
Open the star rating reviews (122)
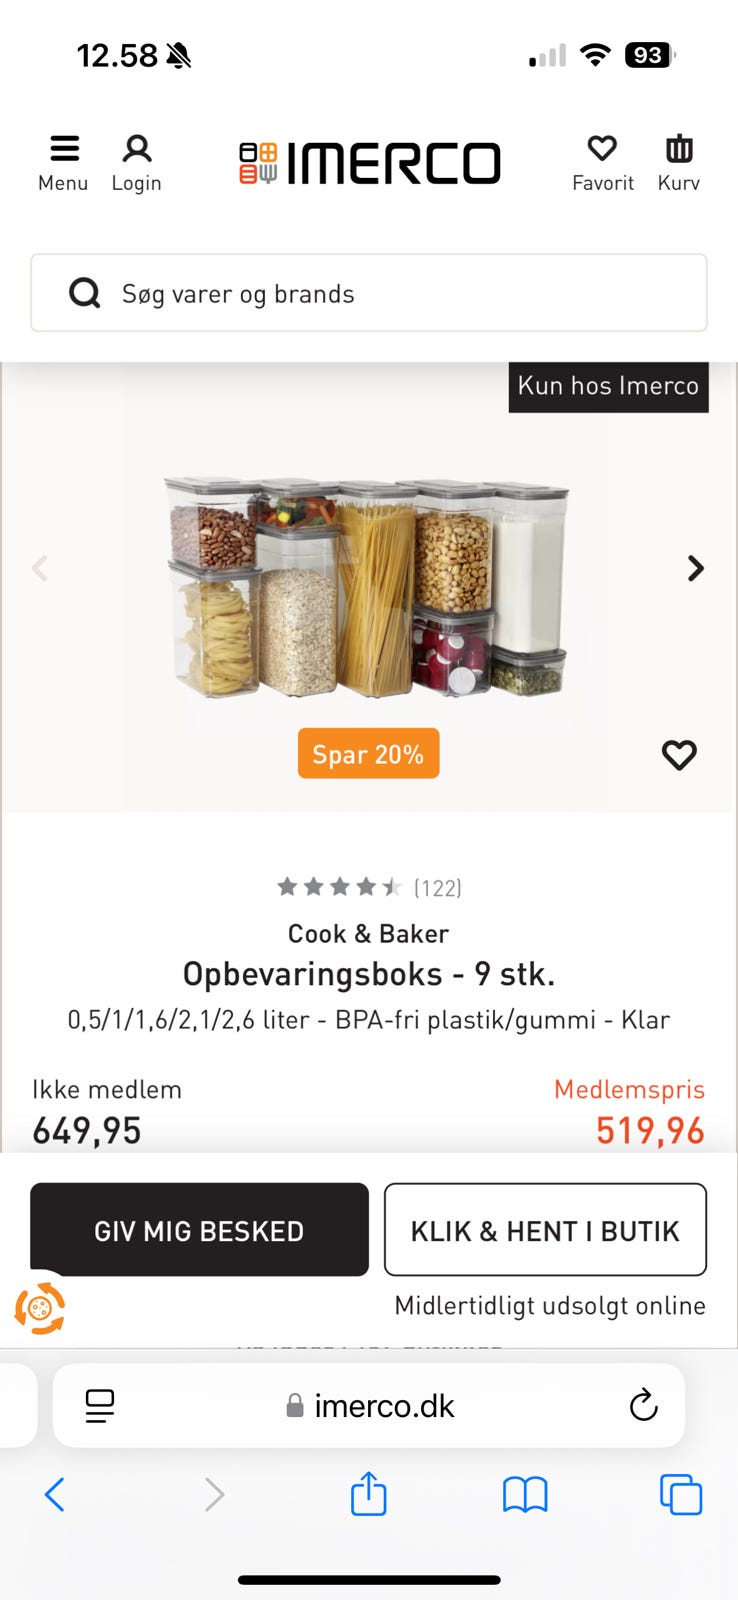tap(369, 887)
